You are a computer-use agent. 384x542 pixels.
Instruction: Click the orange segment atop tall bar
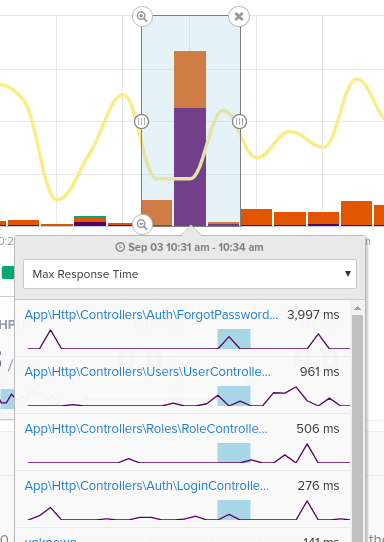point(190,80)
